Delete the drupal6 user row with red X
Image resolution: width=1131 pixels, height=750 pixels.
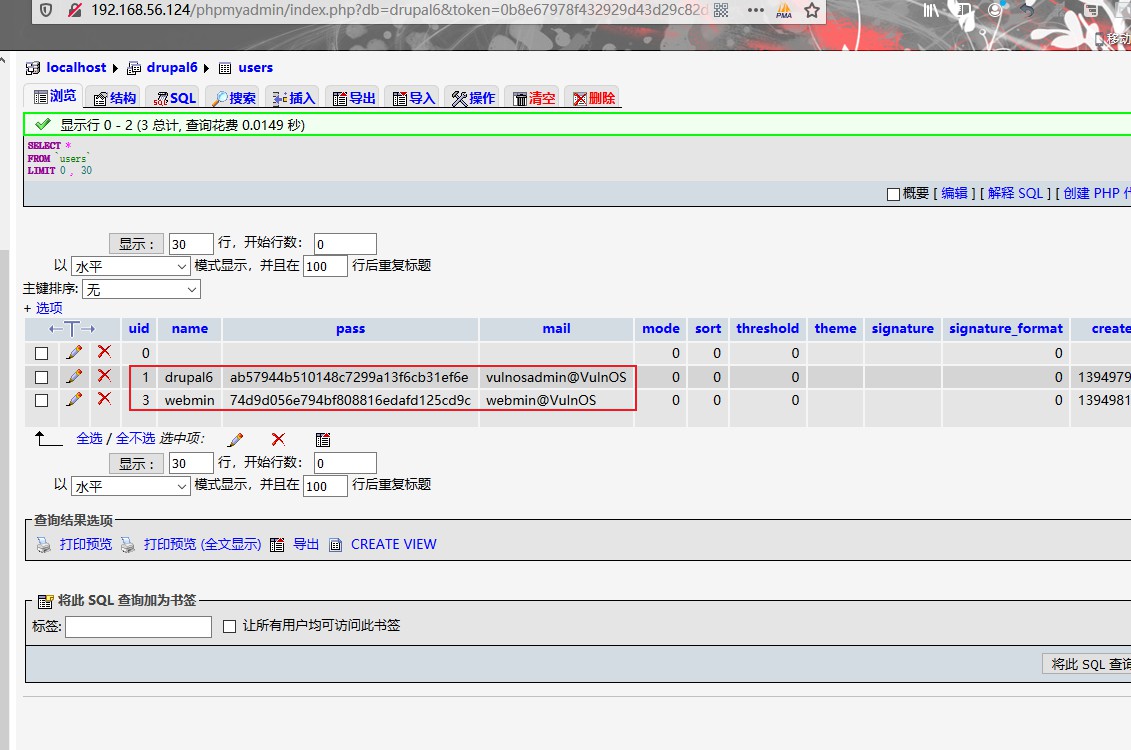coord(105,375)
